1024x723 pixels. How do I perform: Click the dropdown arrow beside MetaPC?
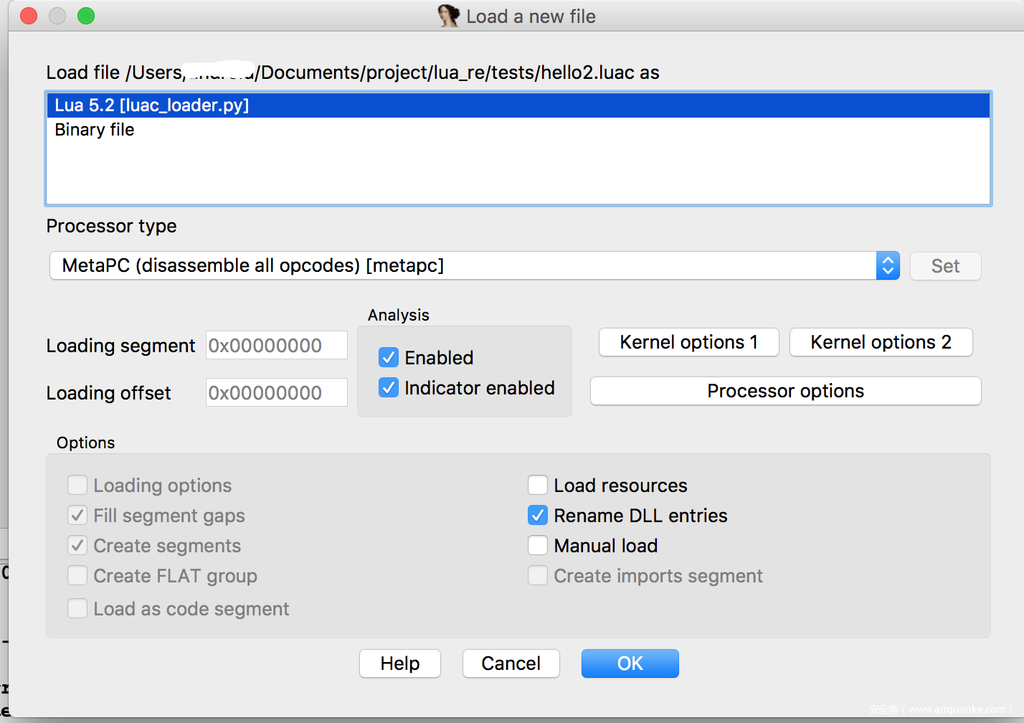pyautogui.click(x=887, y=266)
